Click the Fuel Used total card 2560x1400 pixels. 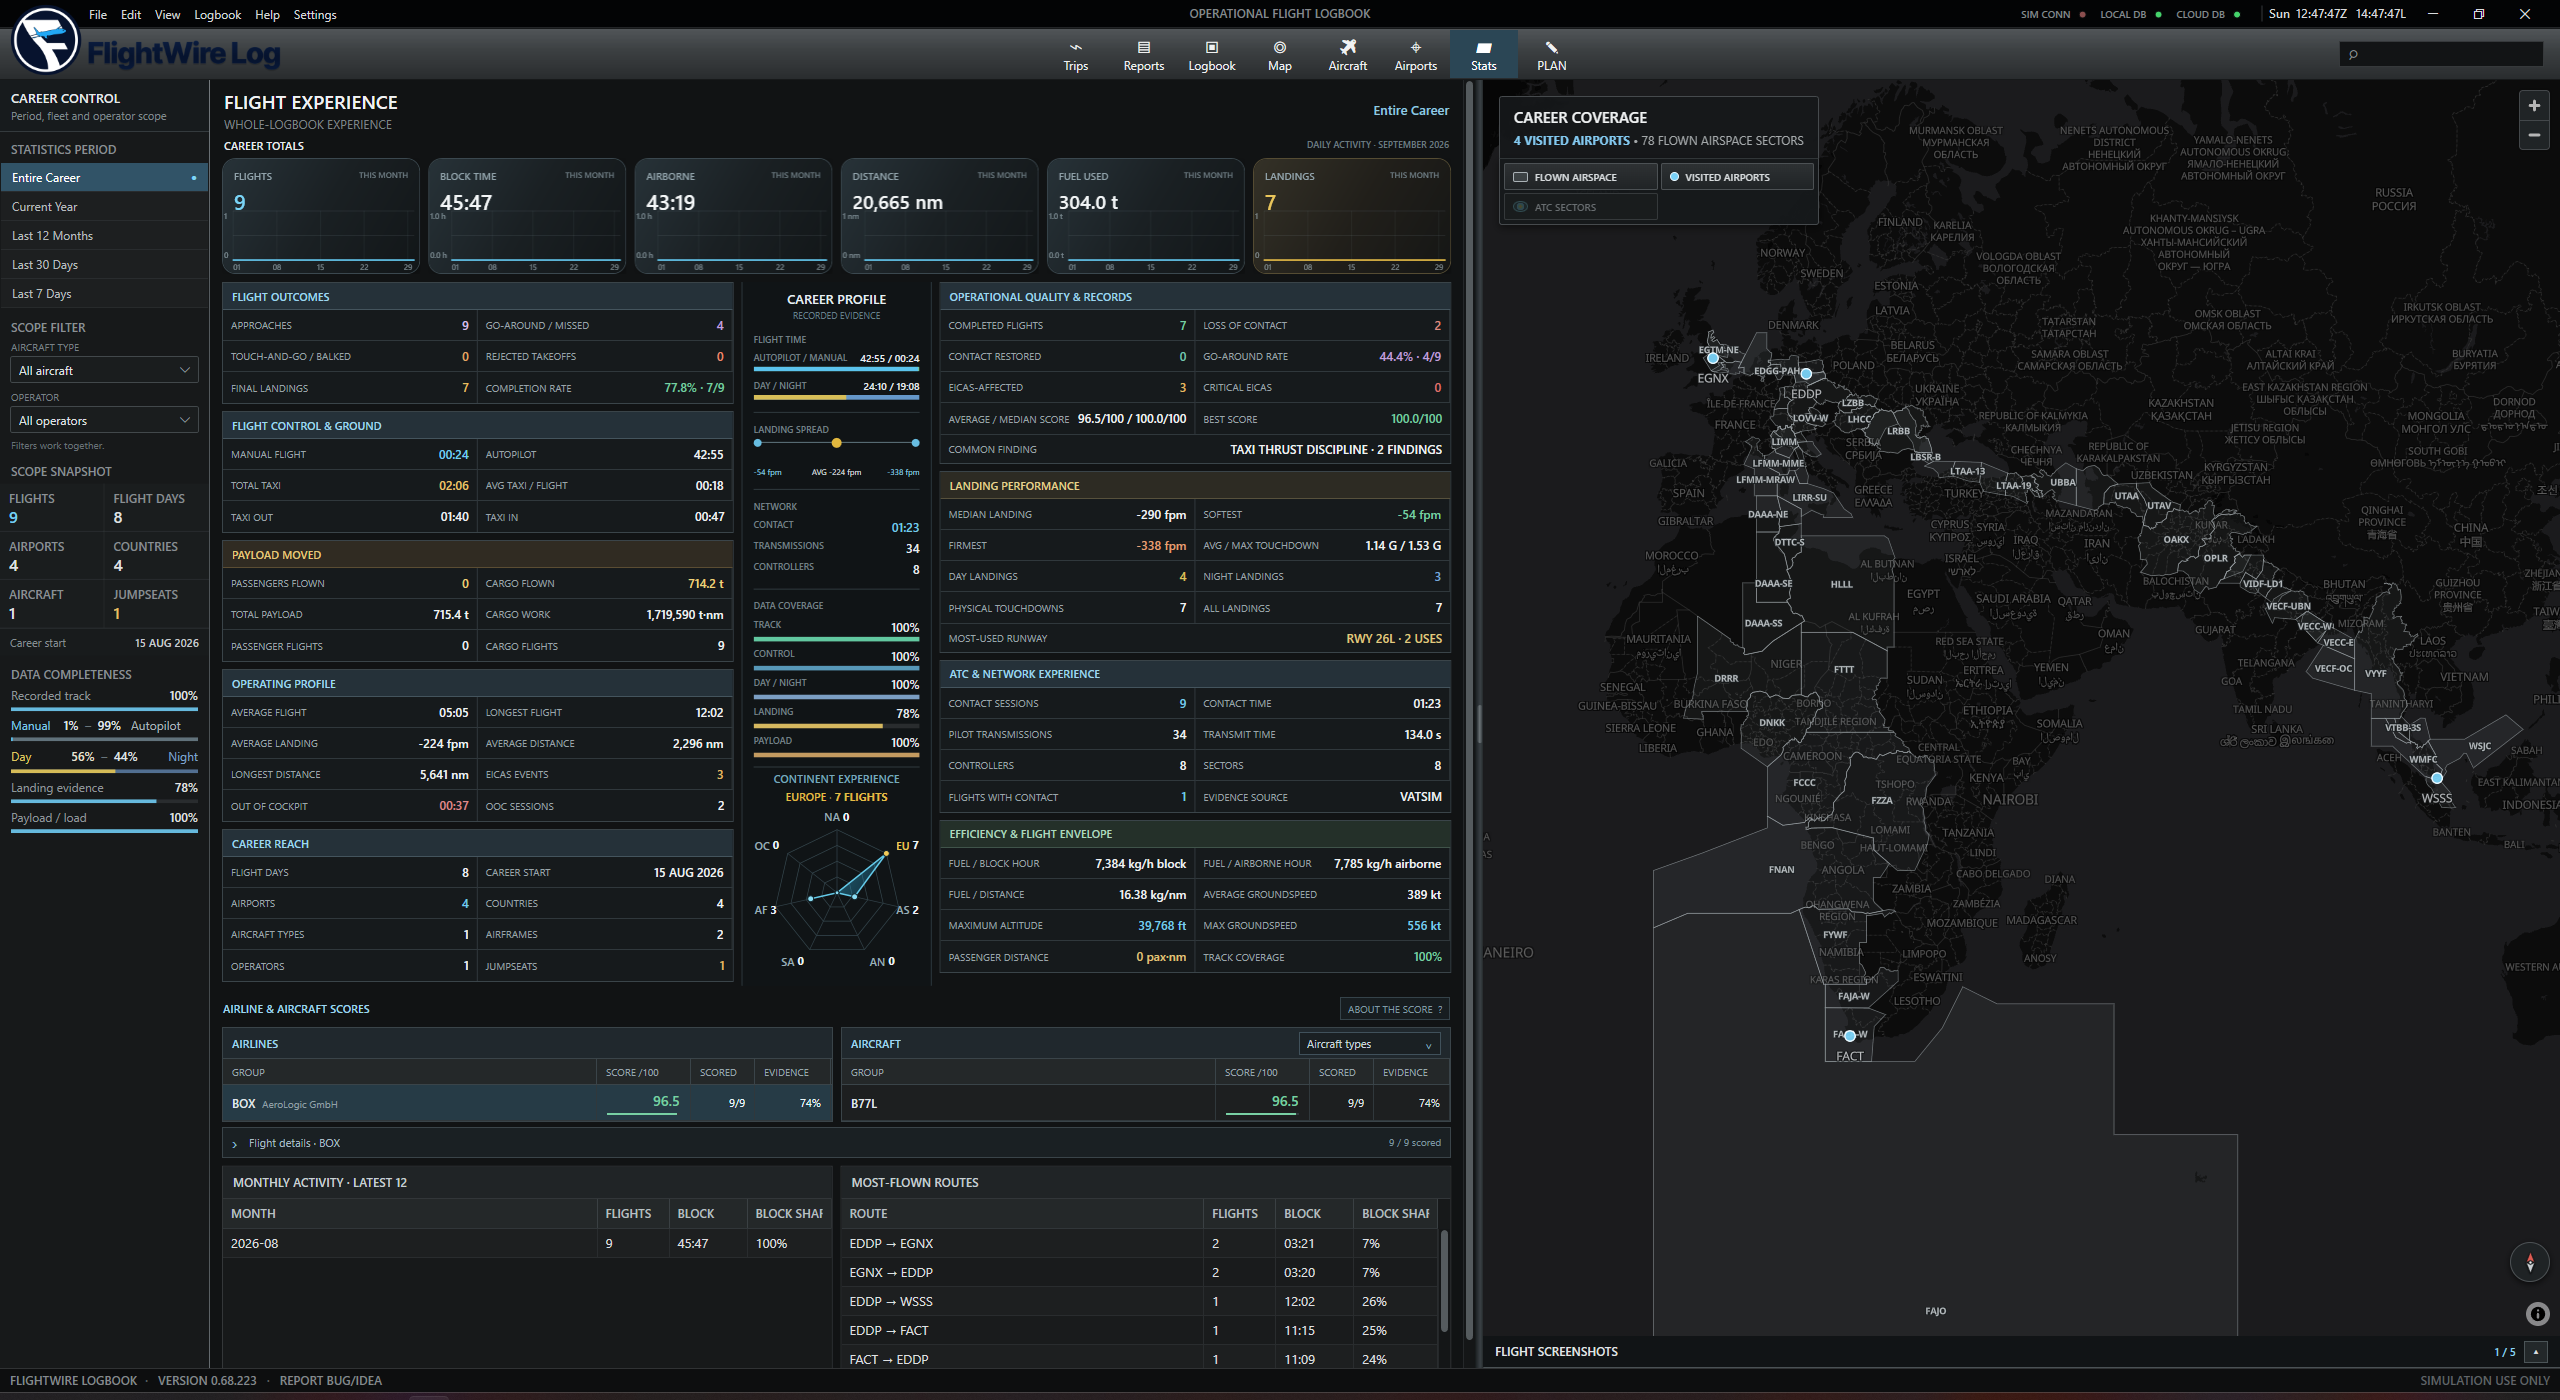tap(1145, 216)
